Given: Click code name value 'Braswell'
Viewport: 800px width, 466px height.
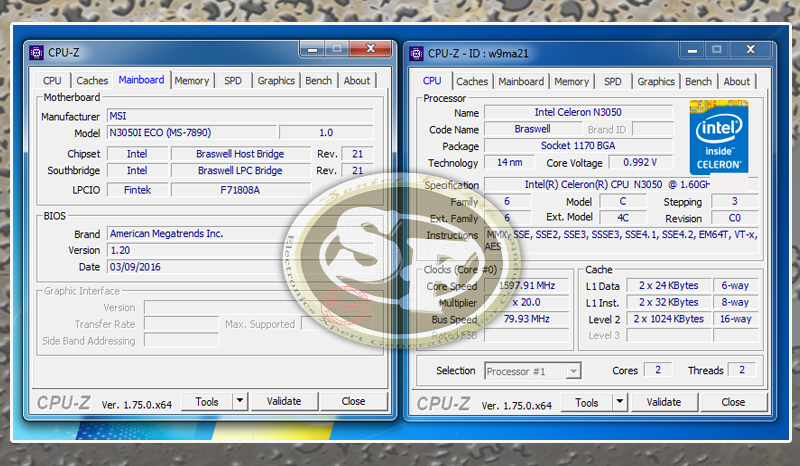Looking at the screenshot, I should tap(532, 129).
